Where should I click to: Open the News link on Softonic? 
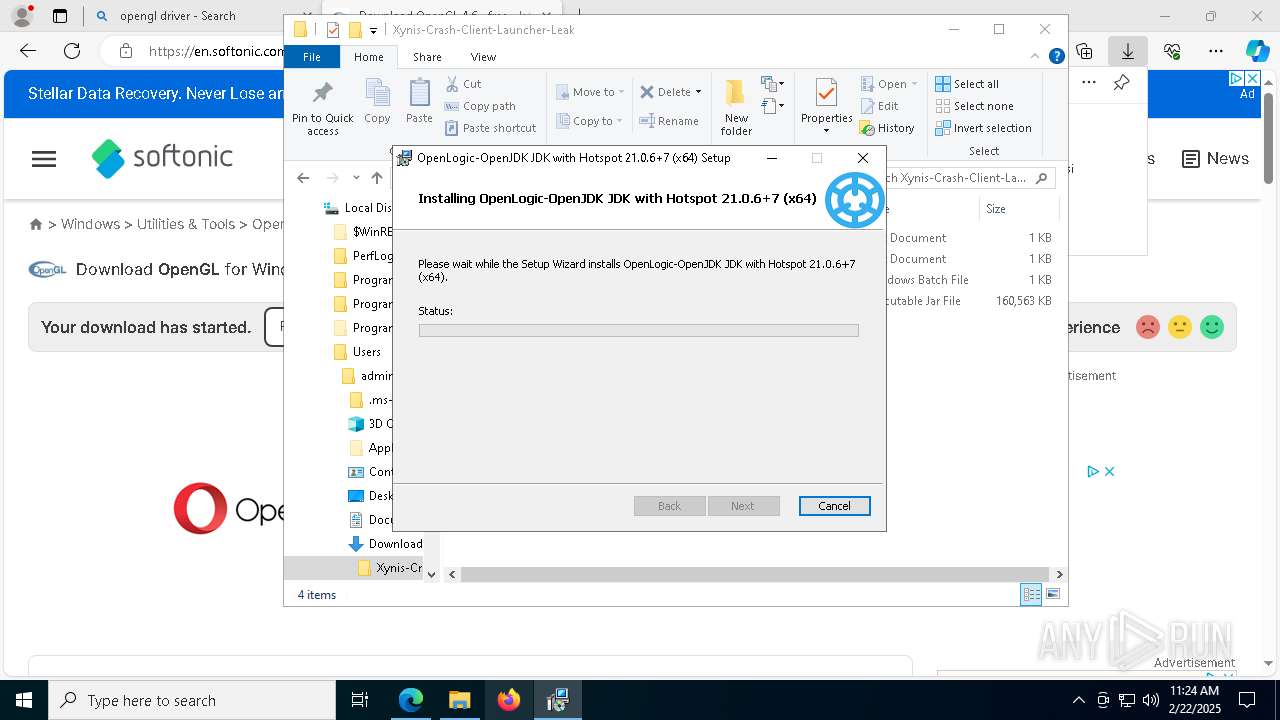click(1215, 159)
